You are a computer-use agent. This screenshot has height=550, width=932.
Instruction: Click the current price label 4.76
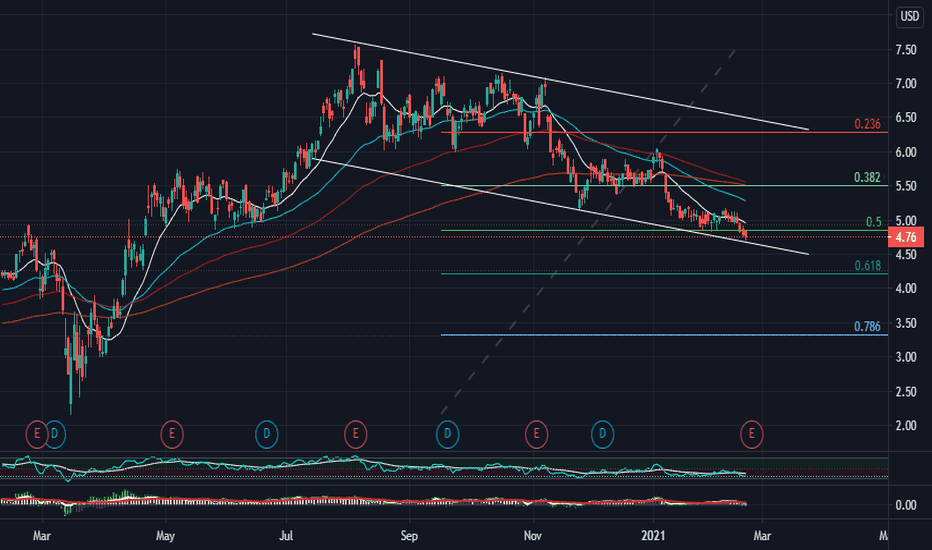point(906,237)
